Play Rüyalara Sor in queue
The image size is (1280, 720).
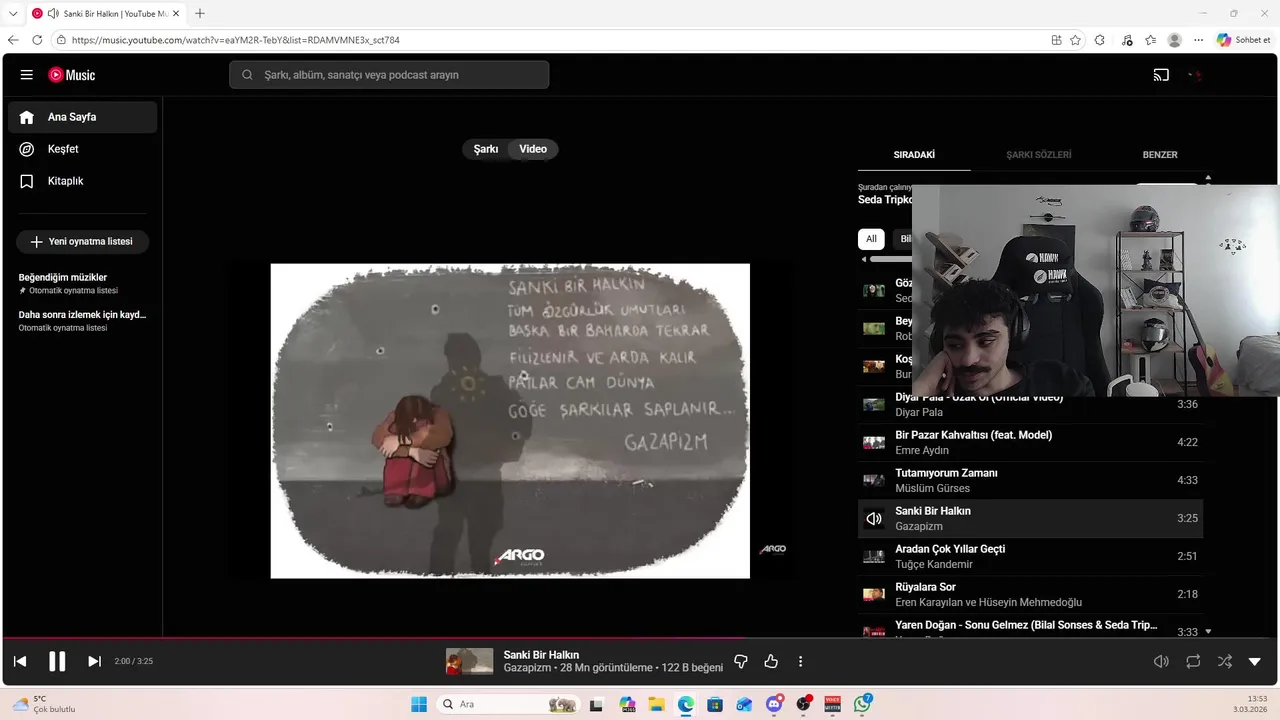pos(1030,594)
